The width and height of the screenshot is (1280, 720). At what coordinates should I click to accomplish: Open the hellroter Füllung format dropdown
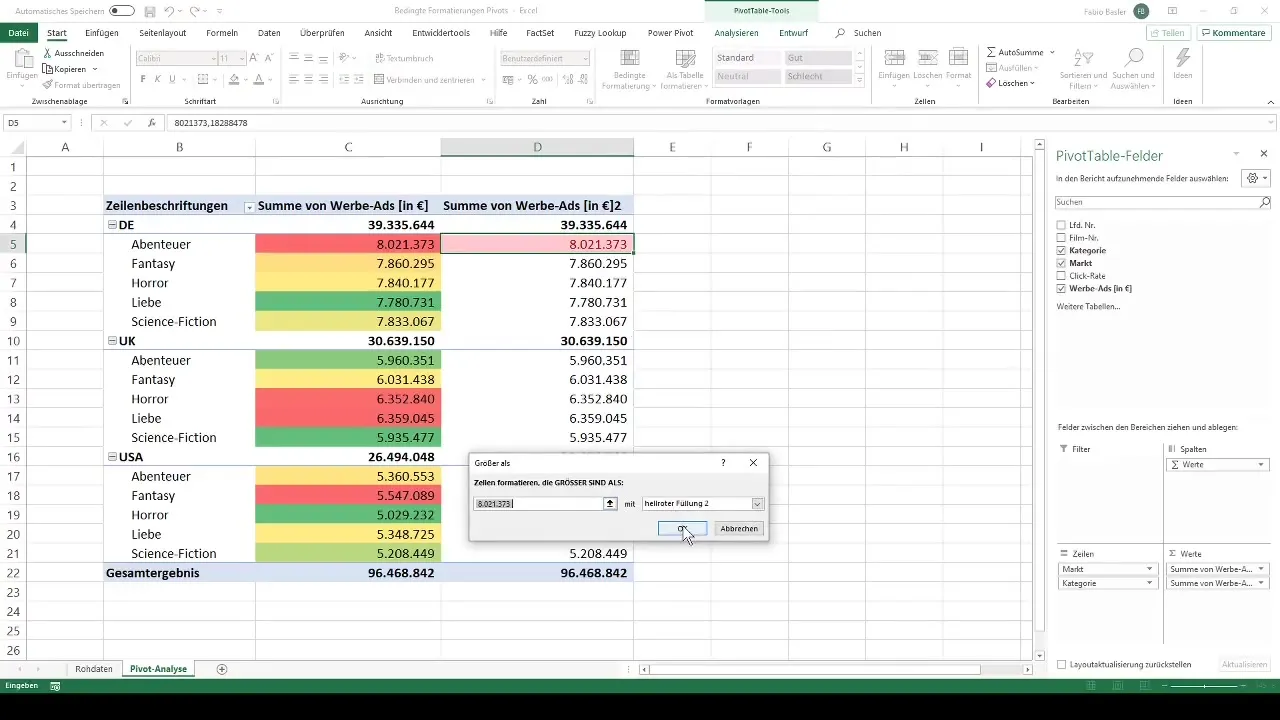757,504
